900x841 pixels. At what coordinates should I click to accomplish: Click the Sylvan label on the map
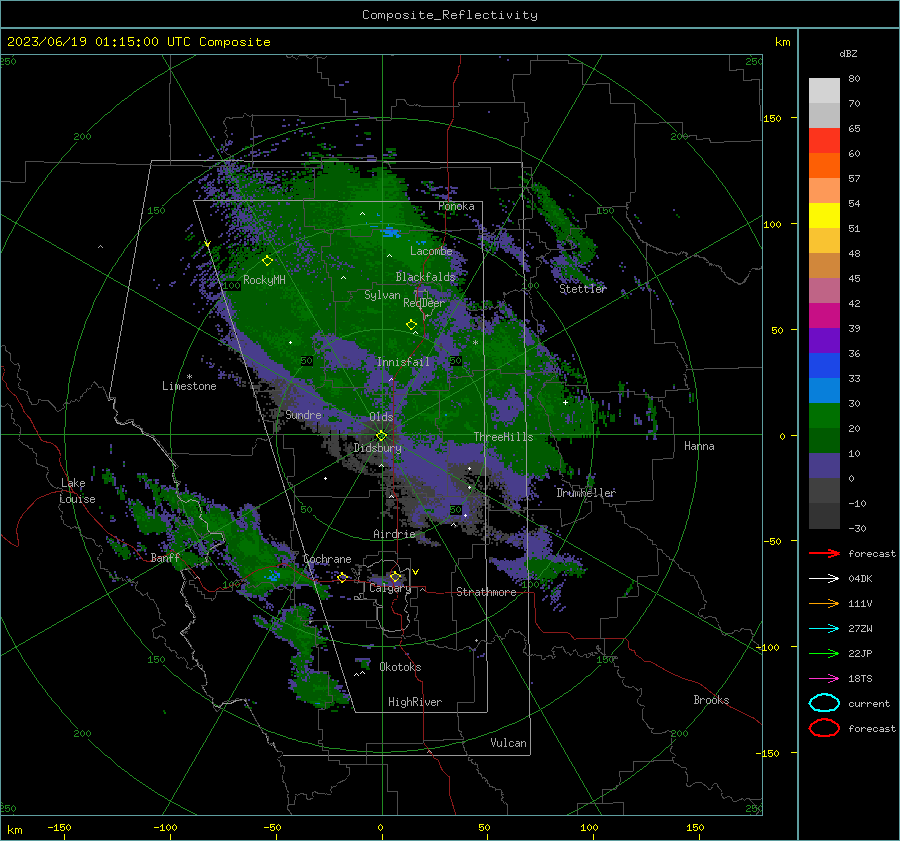(382, 295)
